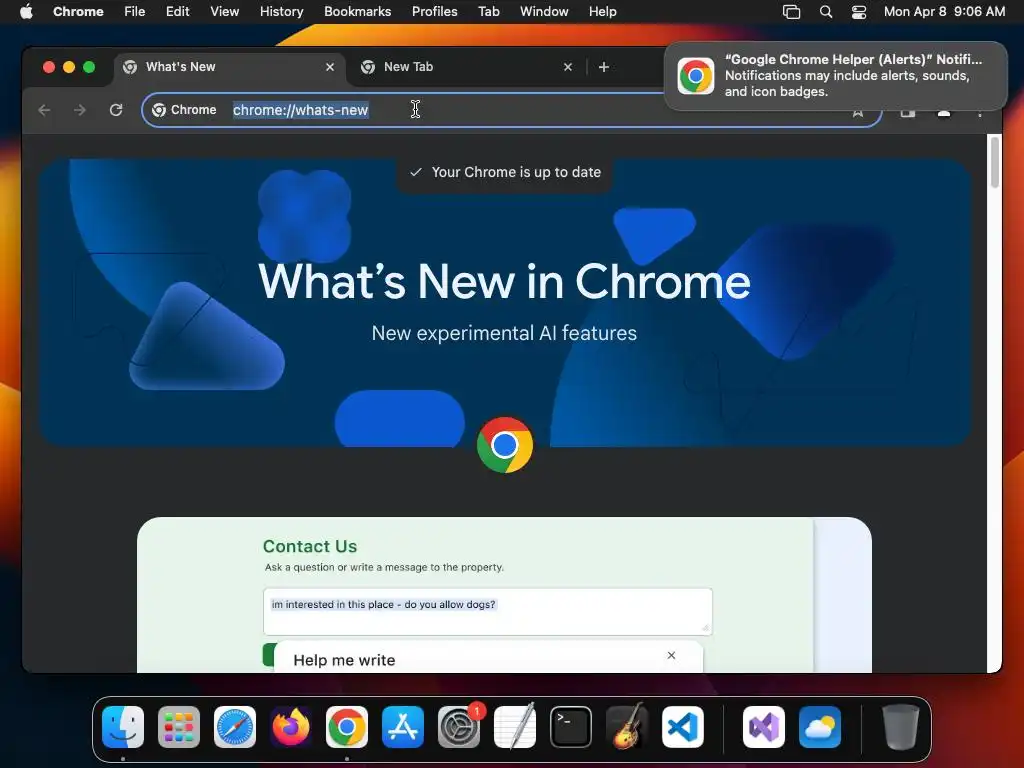The height and width of the screenshot is (768, 1024).
Task: Open Visual Studio Code from the Dock
Action: (683, 727)
